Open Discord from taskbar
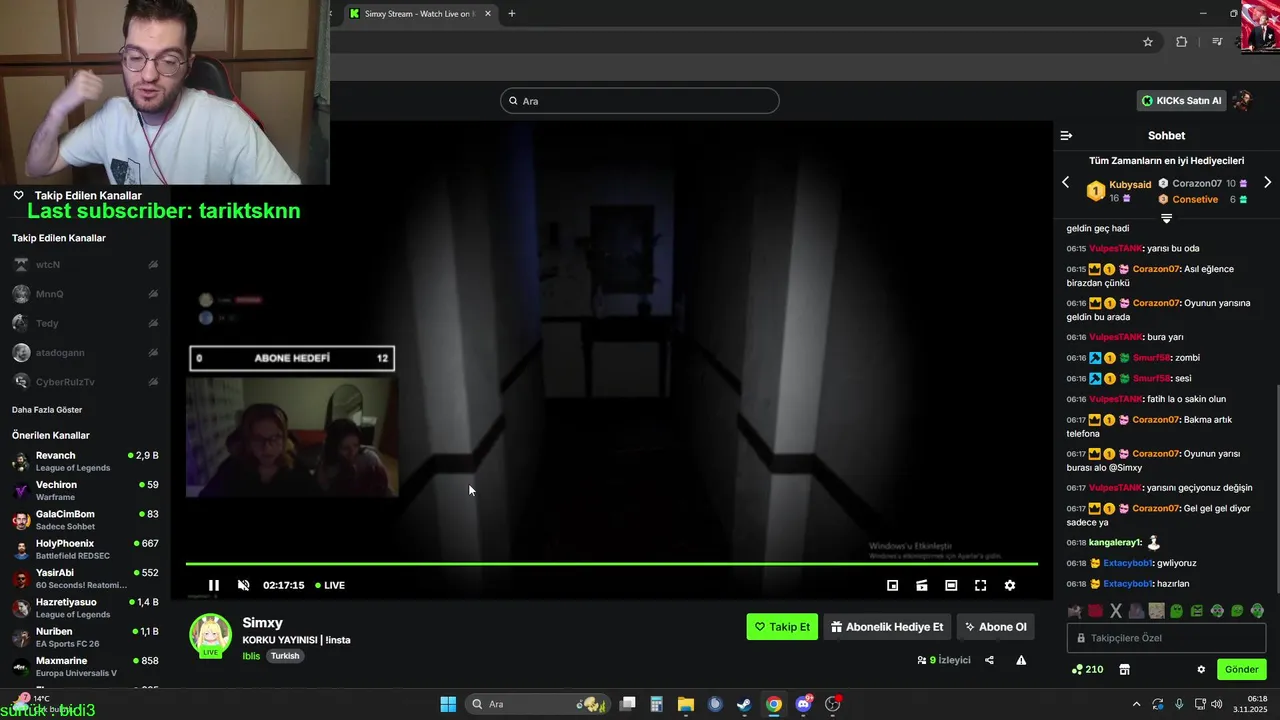 point(803,704)
